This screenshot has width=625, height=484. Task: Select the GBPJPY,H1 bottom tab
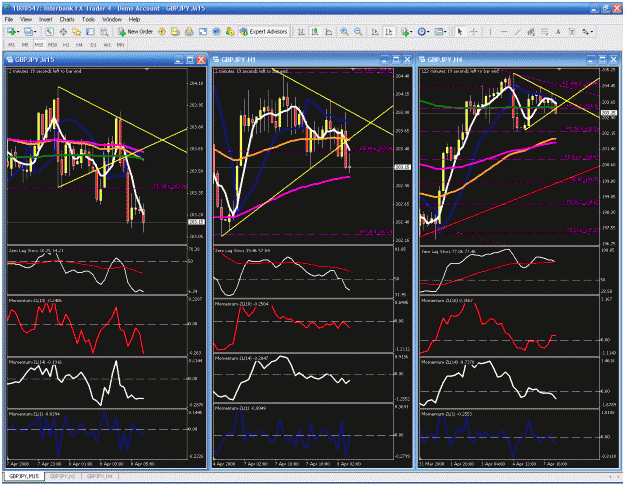[x=63, y=476]
